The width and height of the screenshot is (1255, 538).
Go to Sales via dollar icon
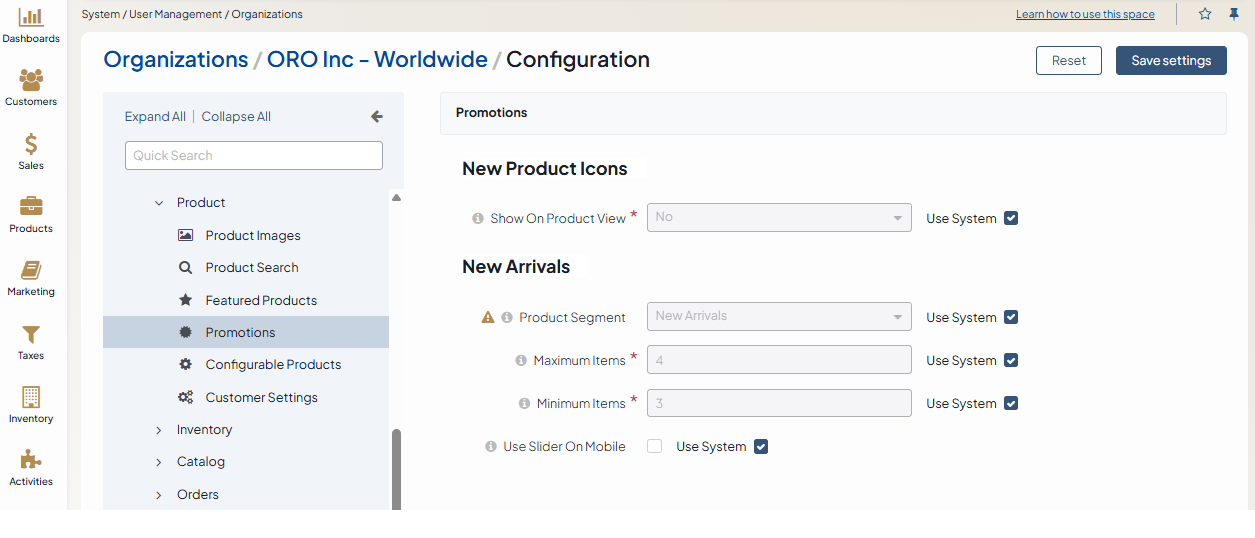pyautogui.click(x=31, y=144)
